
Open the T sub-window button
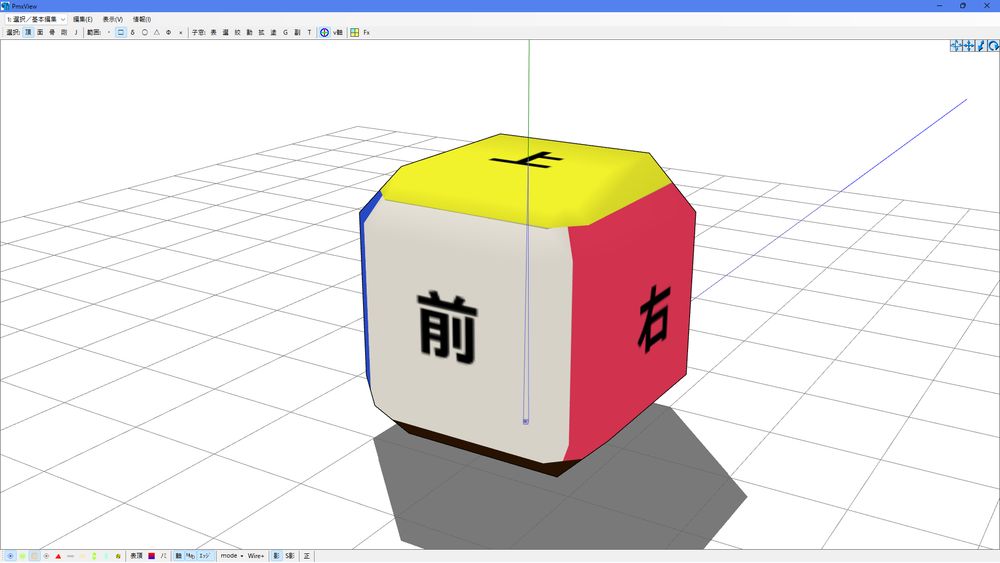pyautogui.click(x=309, y=32)
